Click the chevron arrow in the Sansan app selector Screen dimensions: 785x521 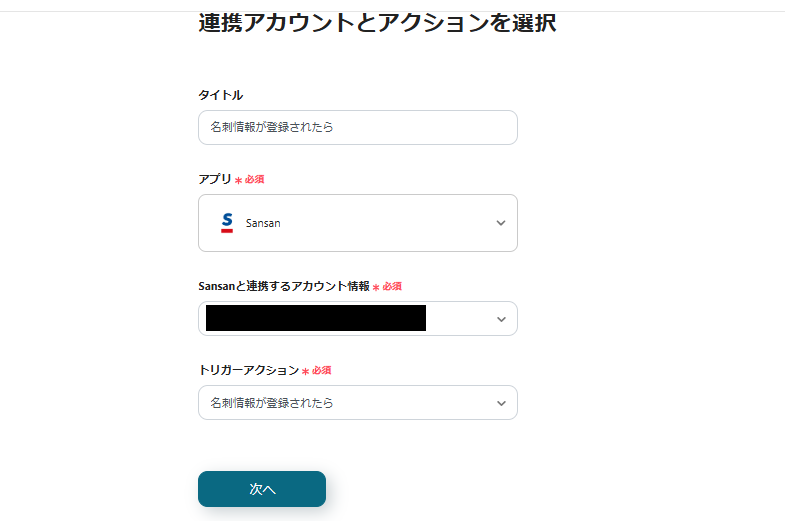coord(501,223)
